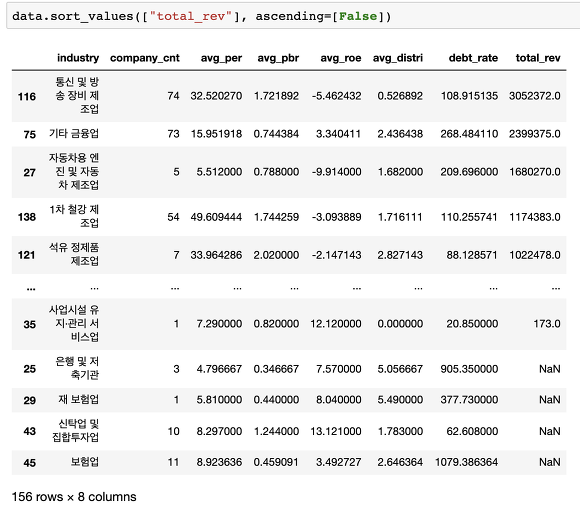This screenshot has width=580, height=511.
Task: Click the "156 rows × 8 columns" summary
Action: pyautogui.click(x=74, y=497)
